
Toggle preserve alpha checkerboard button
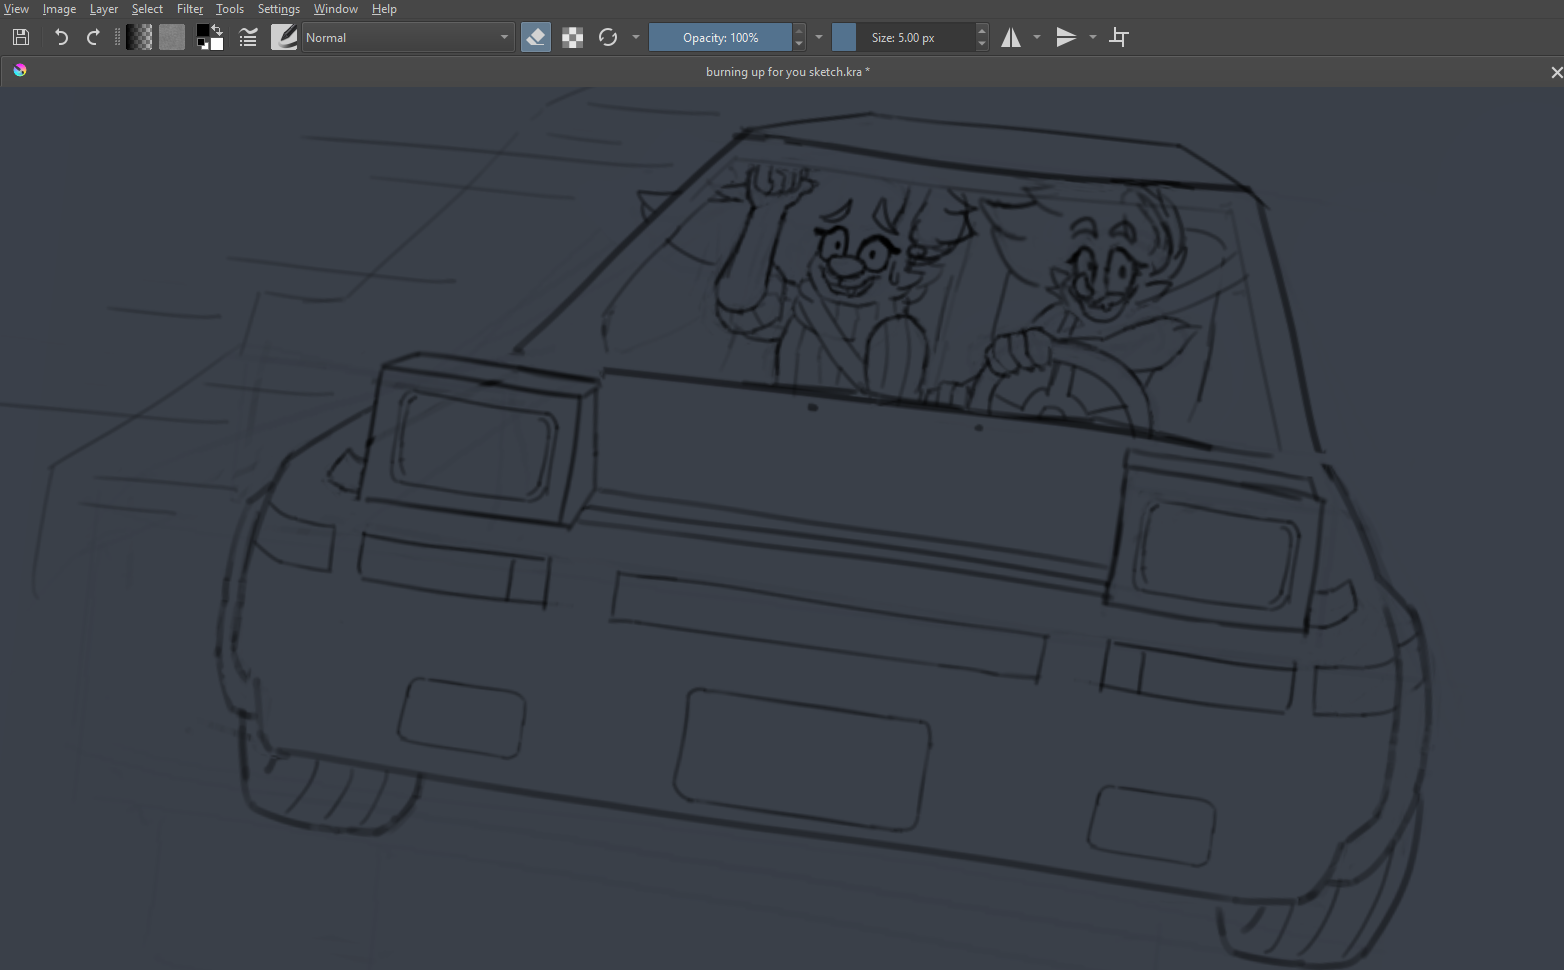(x=572, y=38)
